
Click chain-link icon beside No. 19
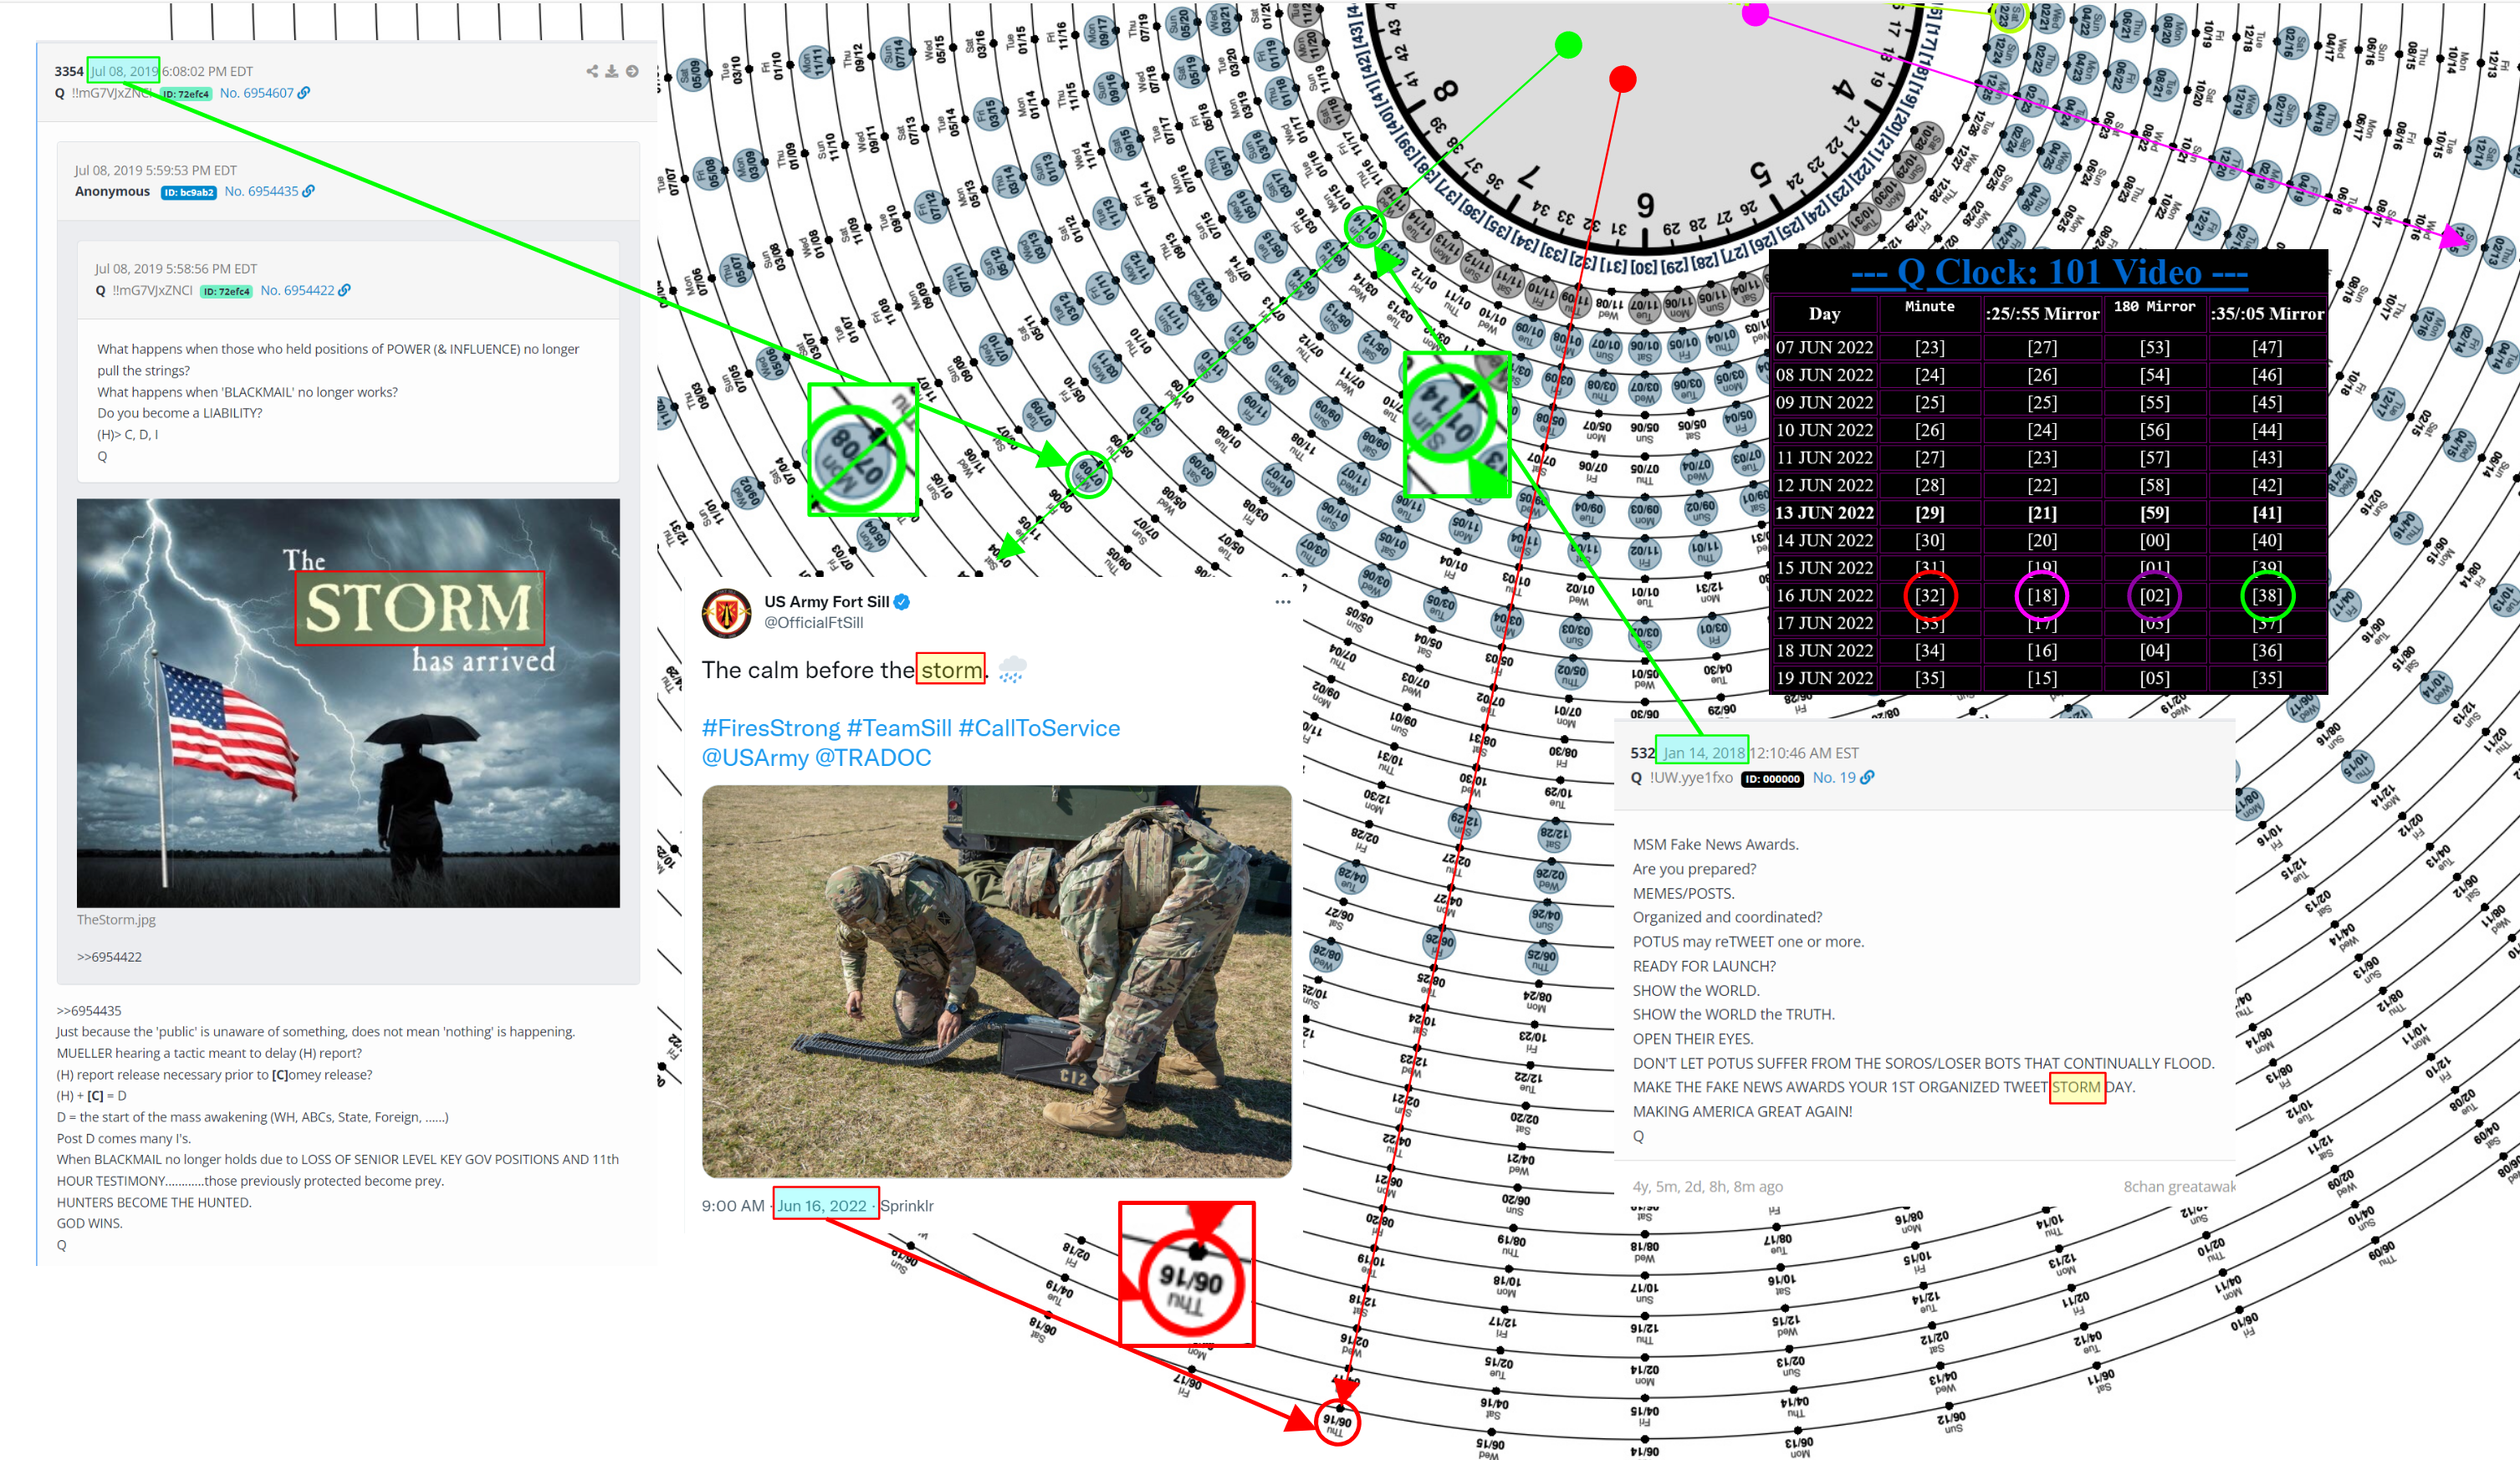[x=1867, y=778]
